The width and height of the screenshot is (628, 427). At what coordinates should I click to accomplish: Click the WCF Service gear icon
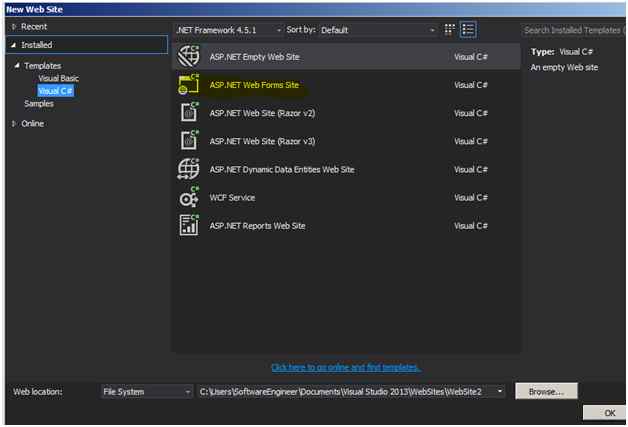188,197
